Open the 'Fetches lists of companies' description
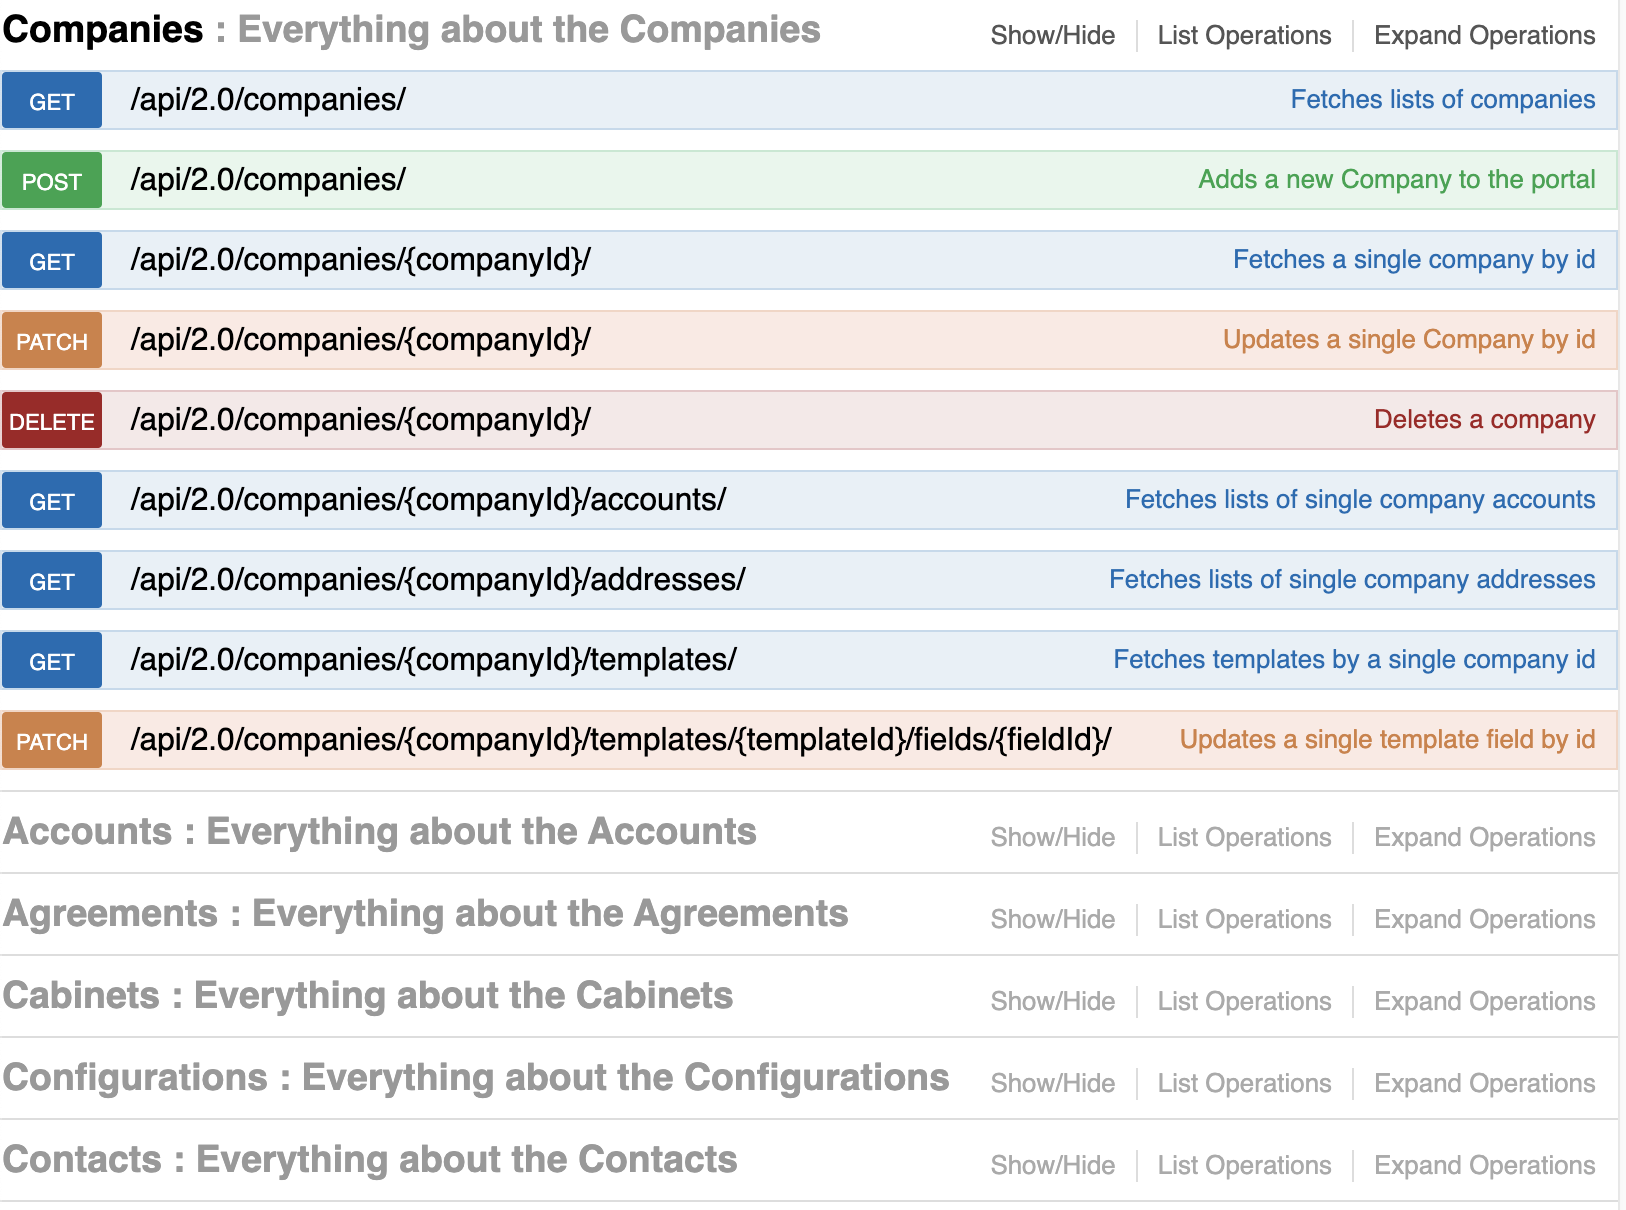The width and height of the screenshot is (1626, 1210). 1442,100
